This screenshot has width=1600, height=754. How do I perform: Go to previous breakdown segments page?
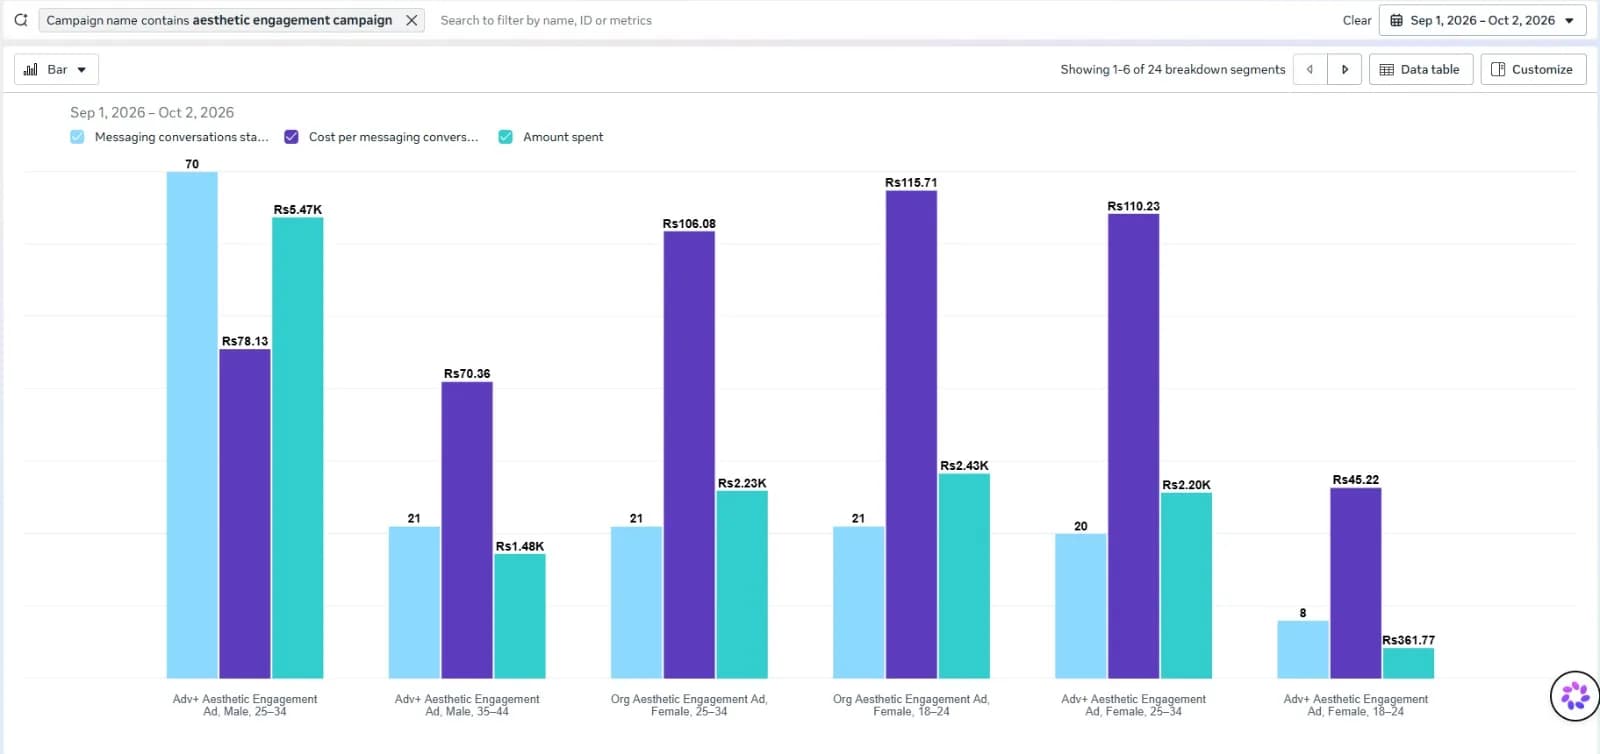1310,69
